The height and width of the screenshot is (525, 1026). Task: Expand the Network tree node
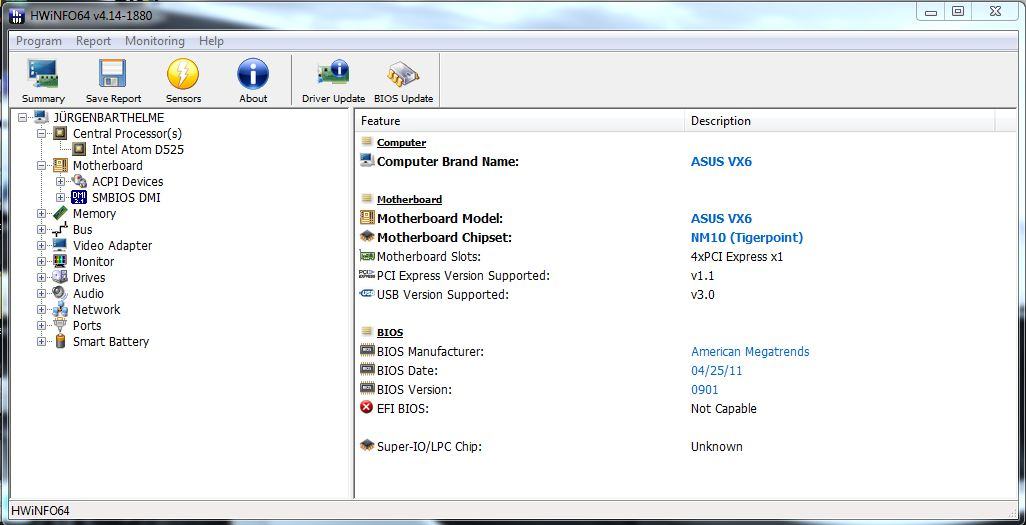tap(42, 310)
